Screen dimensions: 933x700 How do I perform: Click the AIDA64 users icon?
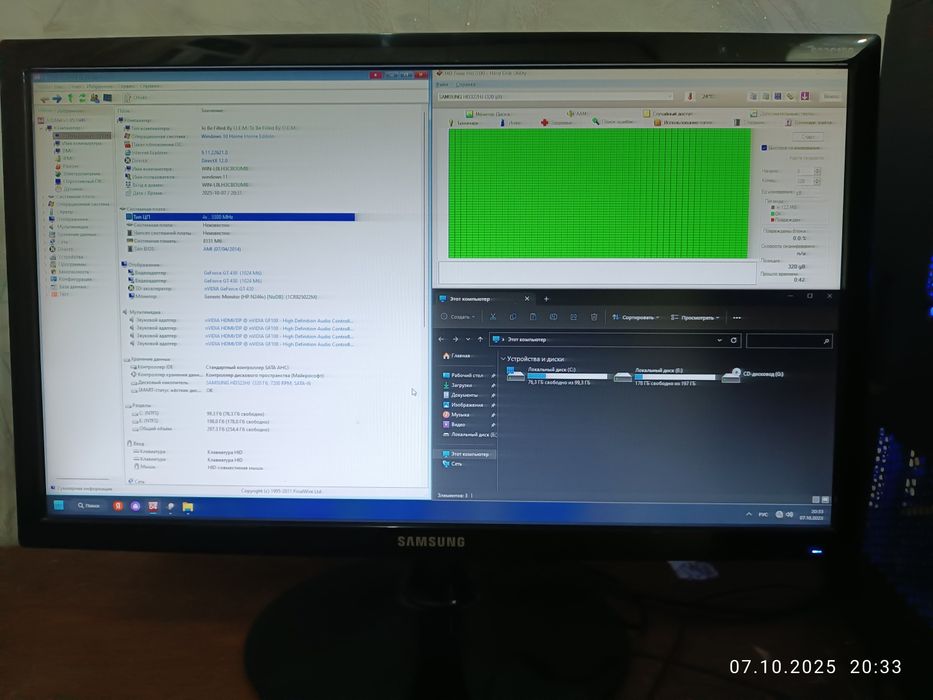click(95, 98)
